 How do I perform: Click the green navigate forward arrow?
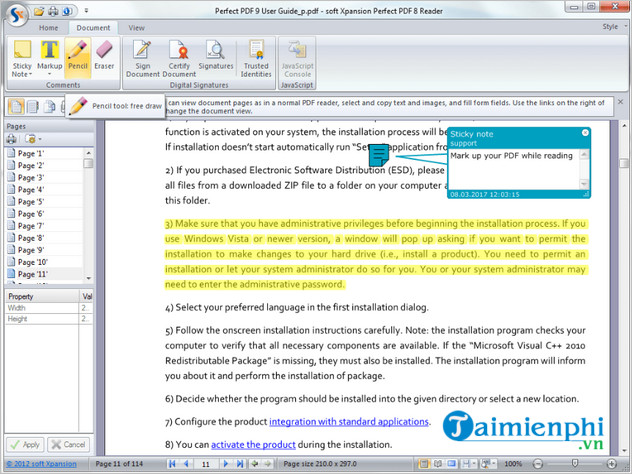268,464
